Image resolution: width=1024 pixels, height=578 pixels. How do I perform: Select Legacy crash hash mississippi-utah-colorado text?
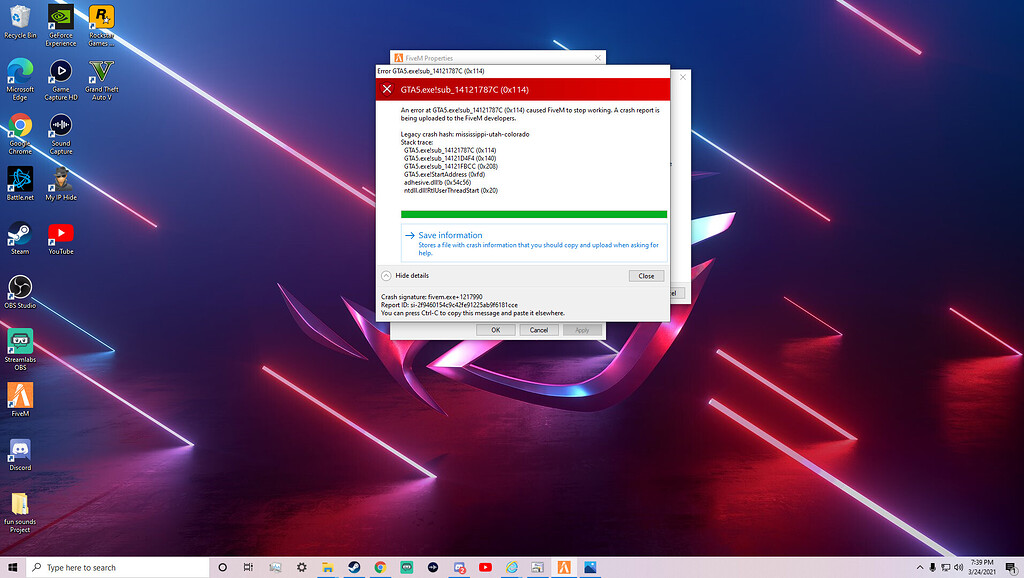465,134
